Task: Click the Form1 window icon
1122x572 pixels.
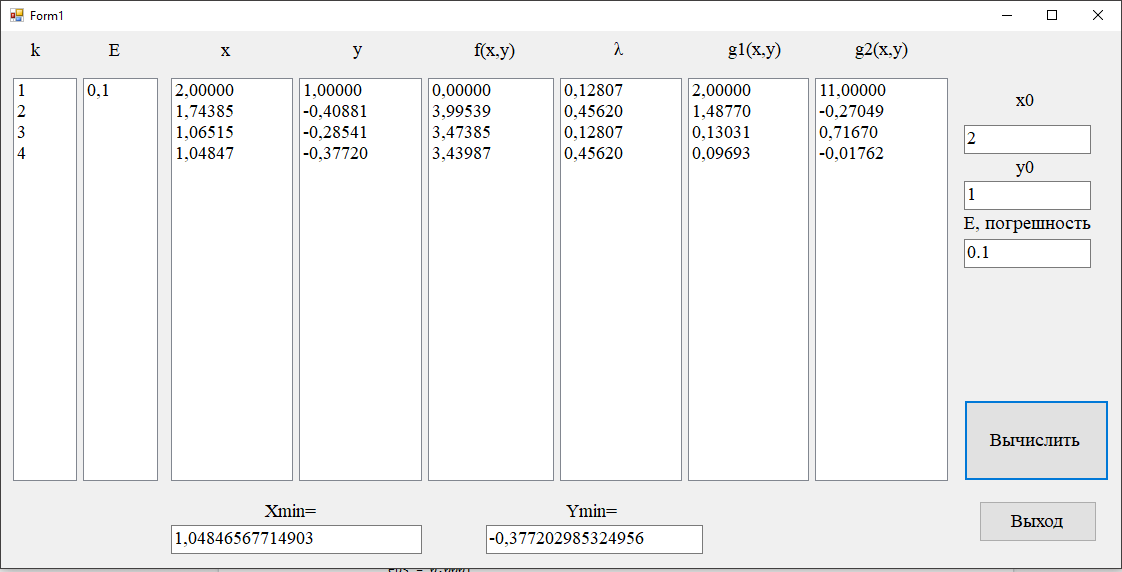Action: (16, 15)
